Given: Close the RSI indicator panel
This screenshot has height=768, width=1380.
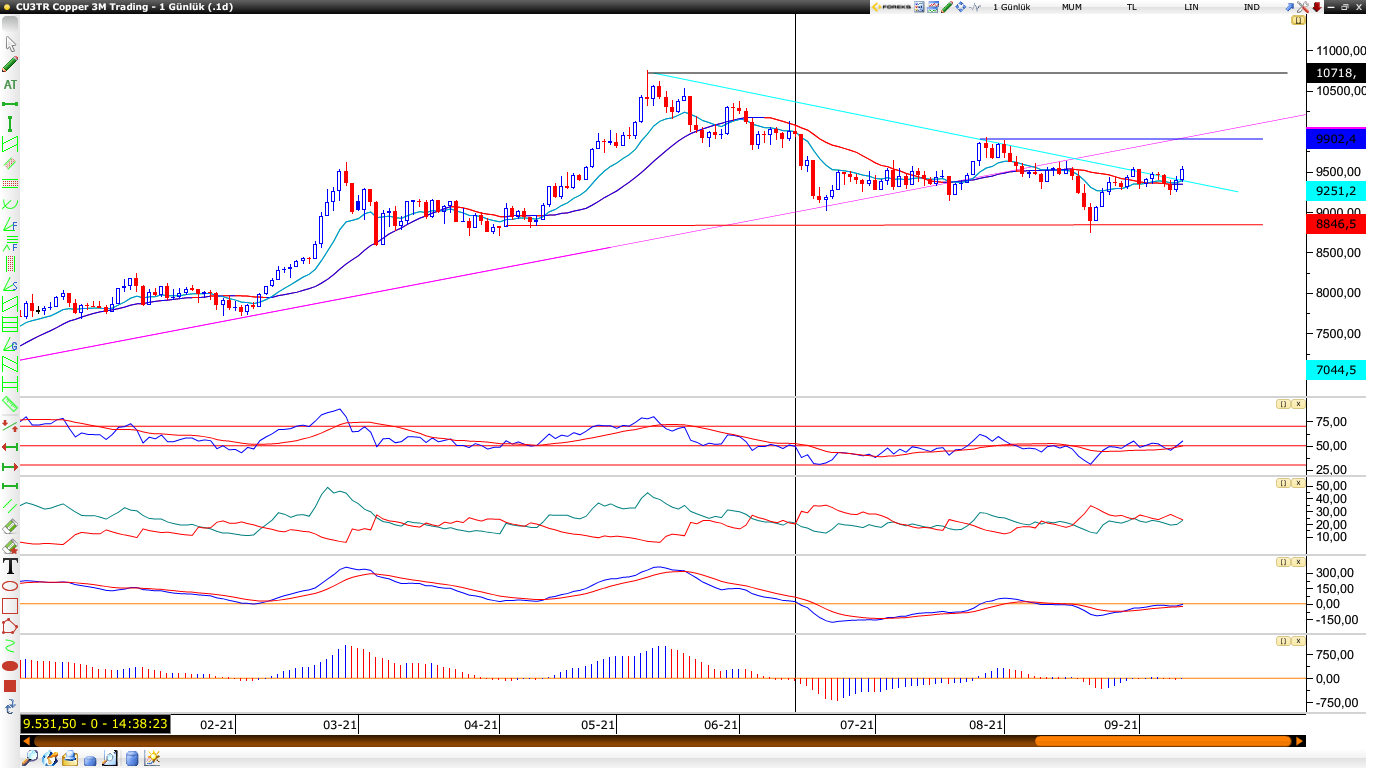Looking at the screenshot, I should click(x=1298, y=404).
